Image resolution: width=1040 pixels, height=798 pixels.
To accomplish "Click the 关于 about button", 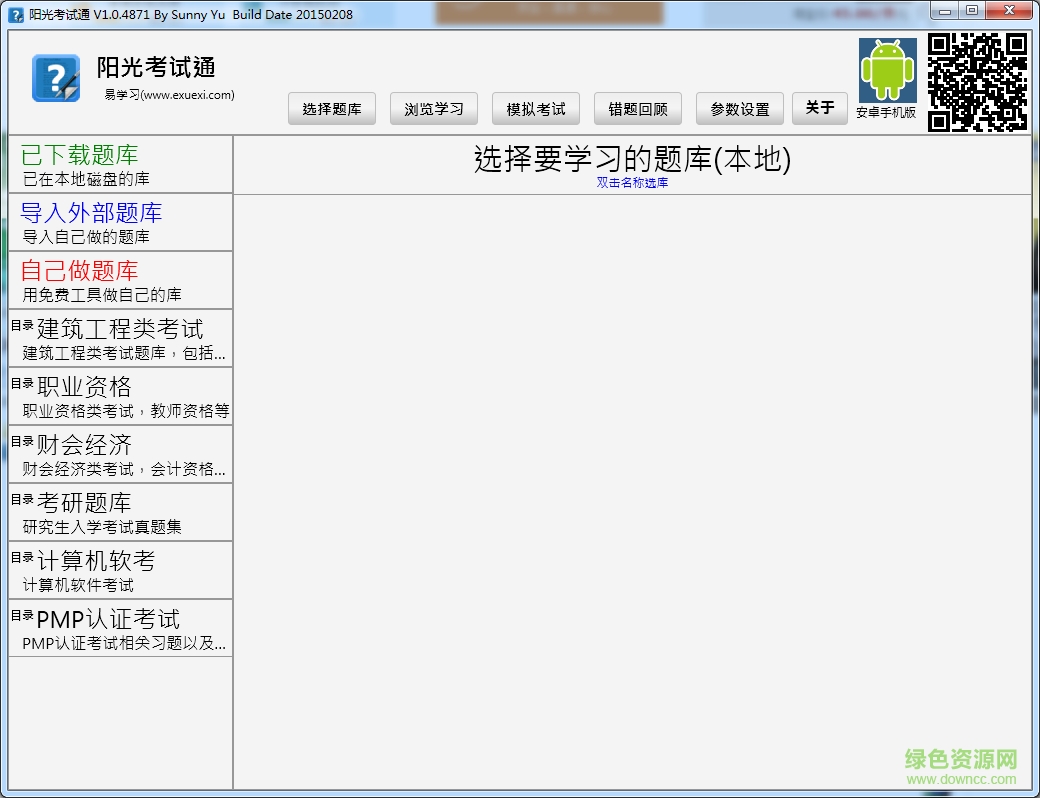I will (x=819, y=108).
